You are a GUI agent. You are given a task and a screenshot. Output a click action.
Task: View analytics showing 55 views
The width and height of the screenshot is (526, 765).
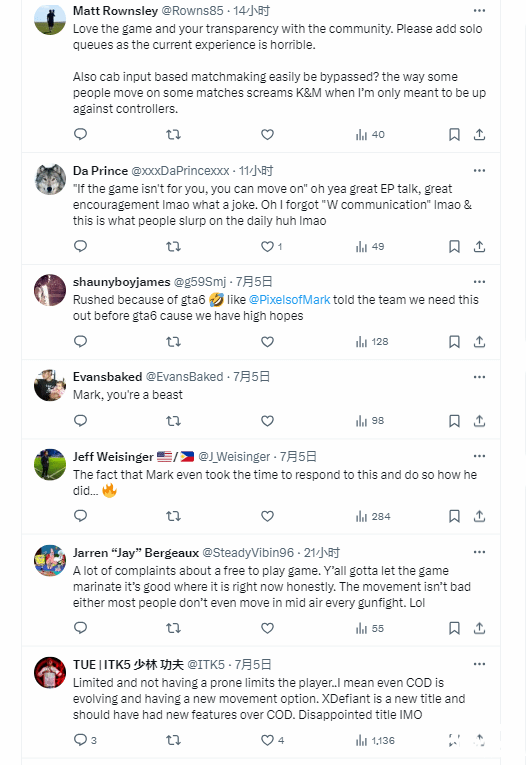tap(370, 628)
